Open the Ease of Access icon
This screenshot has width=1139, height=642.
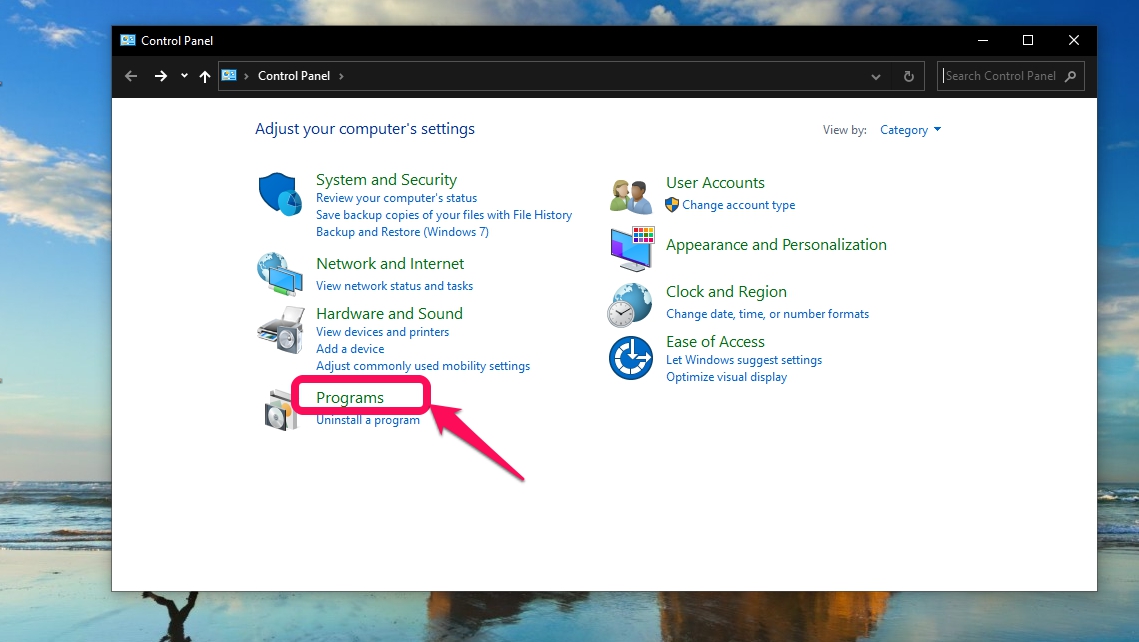point(631,358)
